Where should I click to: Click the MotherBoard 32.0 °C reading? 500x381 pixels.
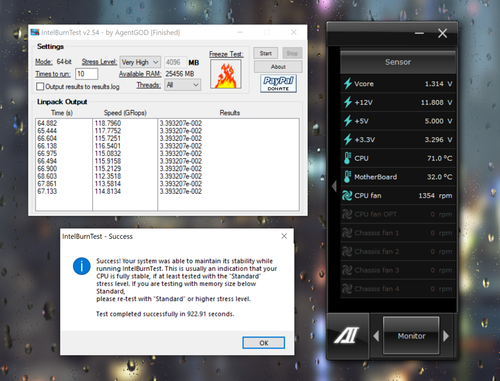point(440,177)
